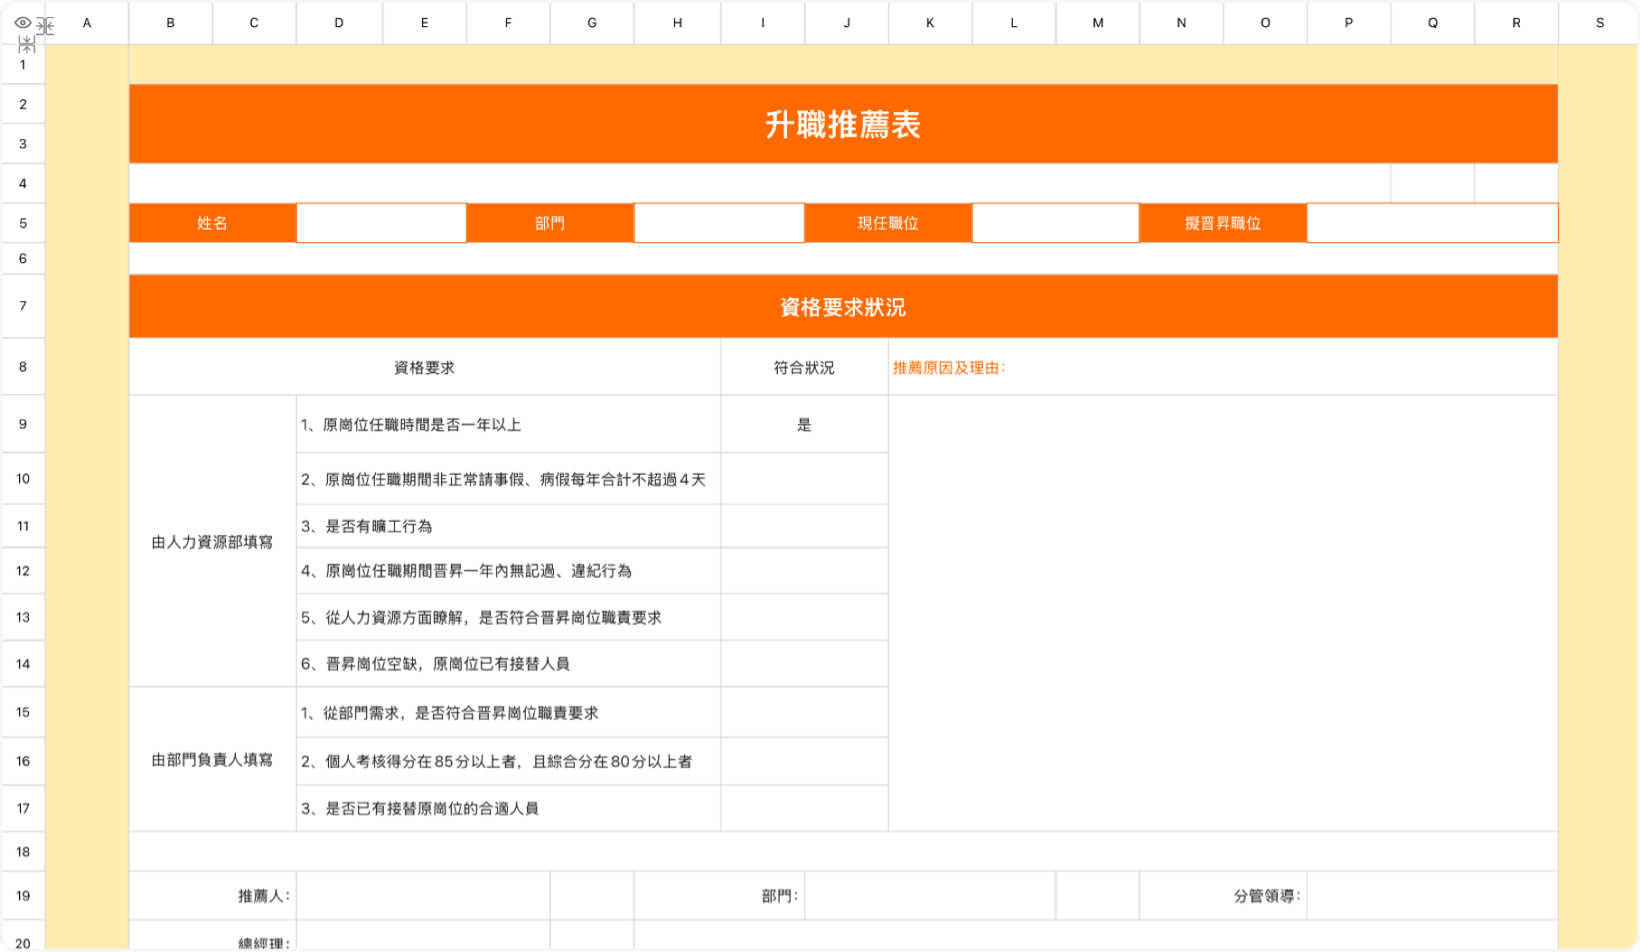Click the 符合狀況 cell in row 13
Screen dimensions: 1640x952
(804, 617)
